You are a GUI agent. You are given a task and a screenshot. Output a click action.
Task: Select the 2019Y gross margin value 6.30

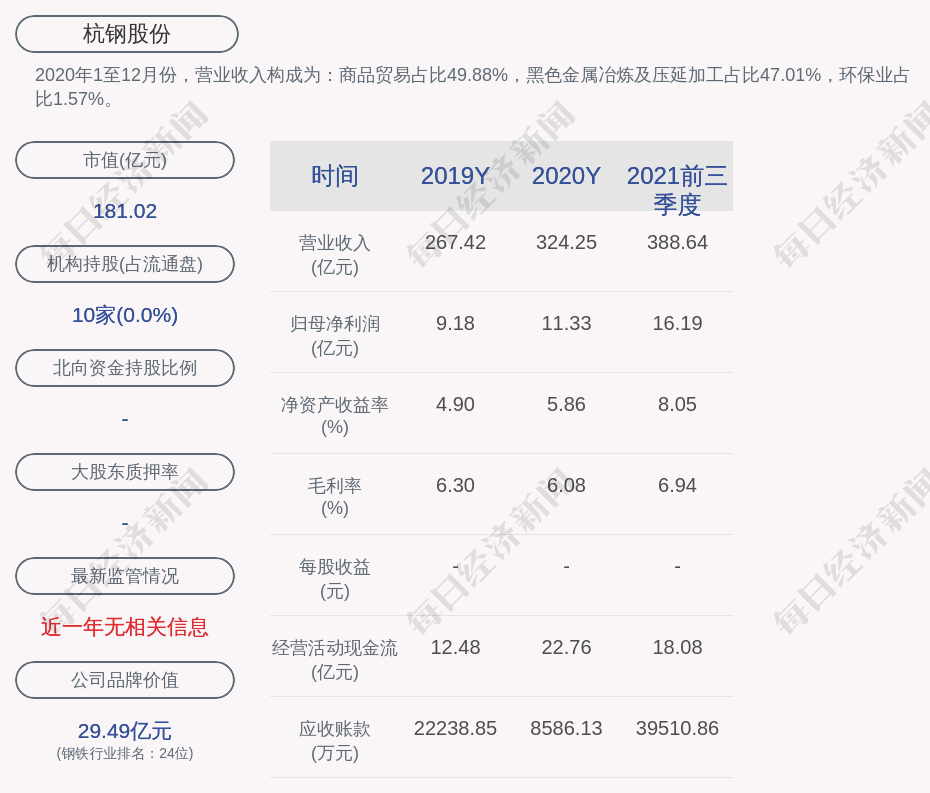pyautogui.click(x=456, y=485)
